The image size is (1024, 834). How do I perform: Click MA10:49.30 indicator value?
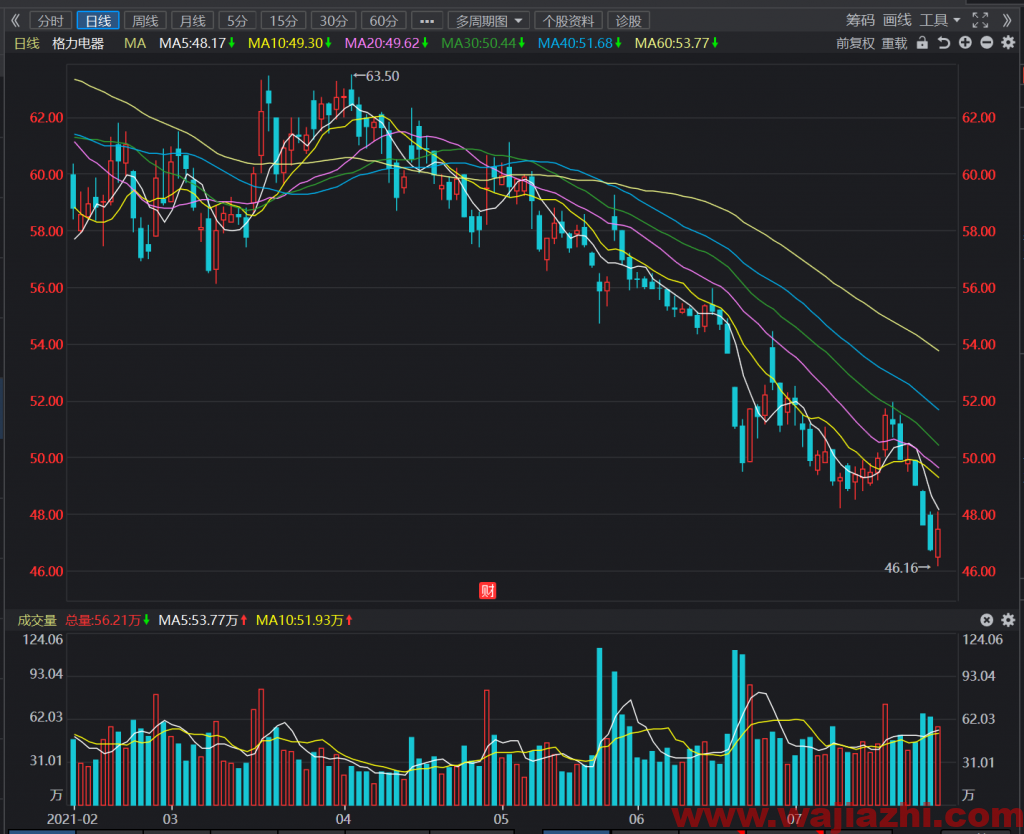coord(290,44)
